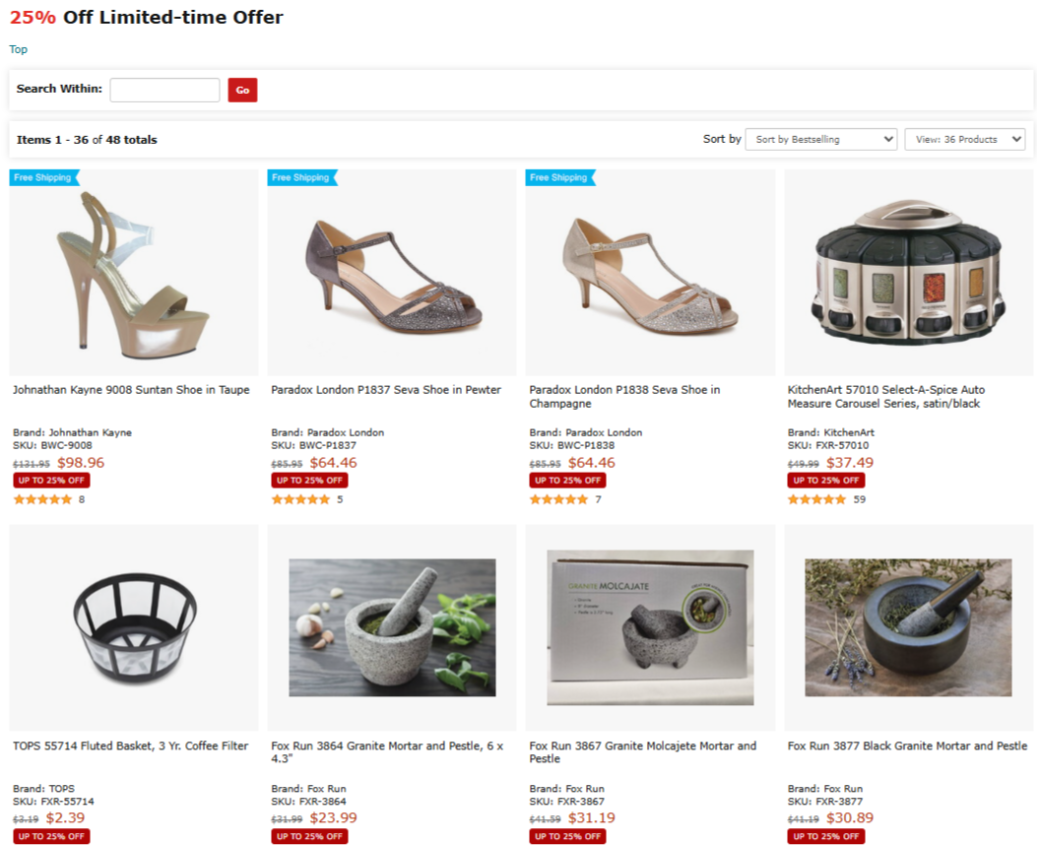1037x845 pixels.
Task: Click the 'Up to 25% Off' badge for TOPS Fluted Basket
Action: coord(51,836)
